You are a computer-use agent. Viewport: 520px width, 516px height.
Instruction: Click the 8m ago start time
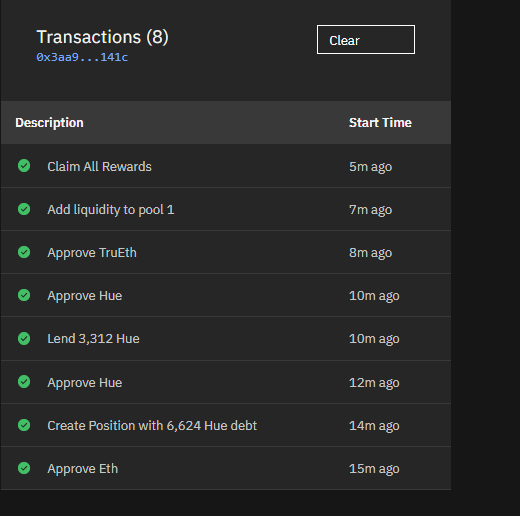pyautogui.click(x=370, y=253)
